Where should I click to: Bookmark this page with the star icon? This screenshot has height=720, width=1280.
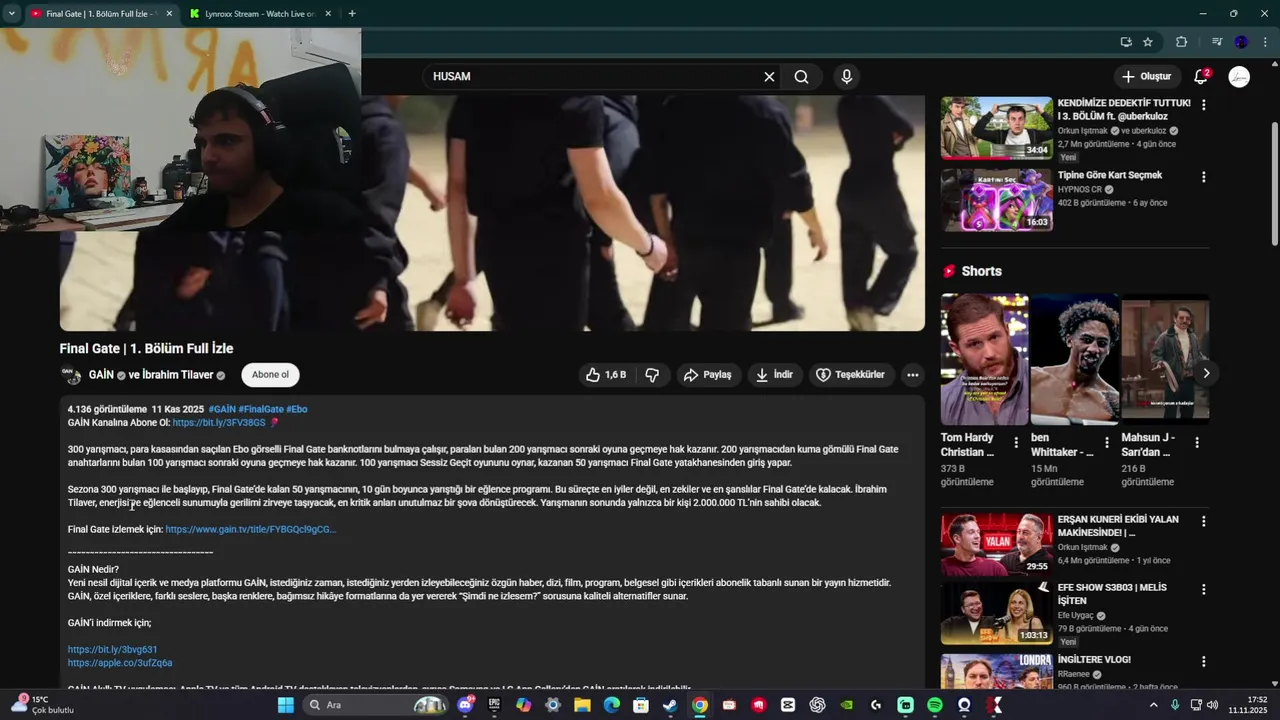point(1148,42)
